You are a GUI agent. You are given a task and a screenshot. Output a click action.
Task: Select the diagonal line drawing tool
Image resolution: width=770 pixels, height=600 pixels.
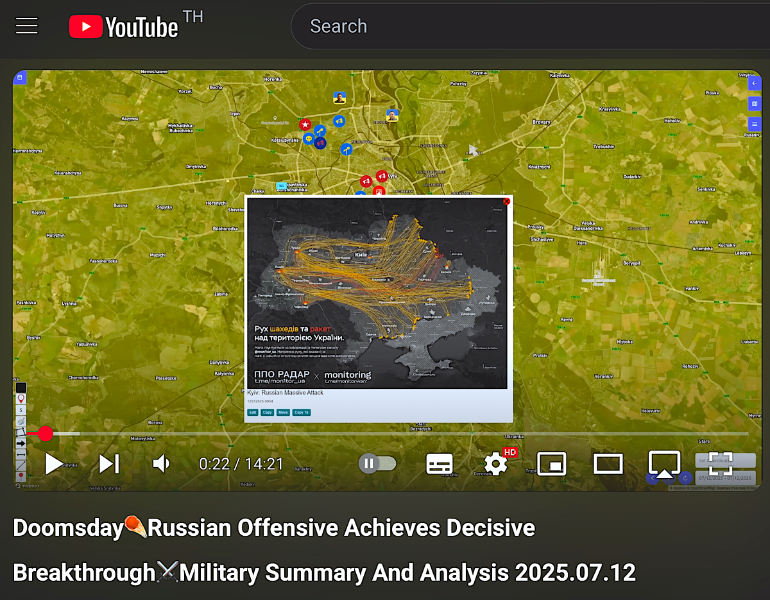21,465
